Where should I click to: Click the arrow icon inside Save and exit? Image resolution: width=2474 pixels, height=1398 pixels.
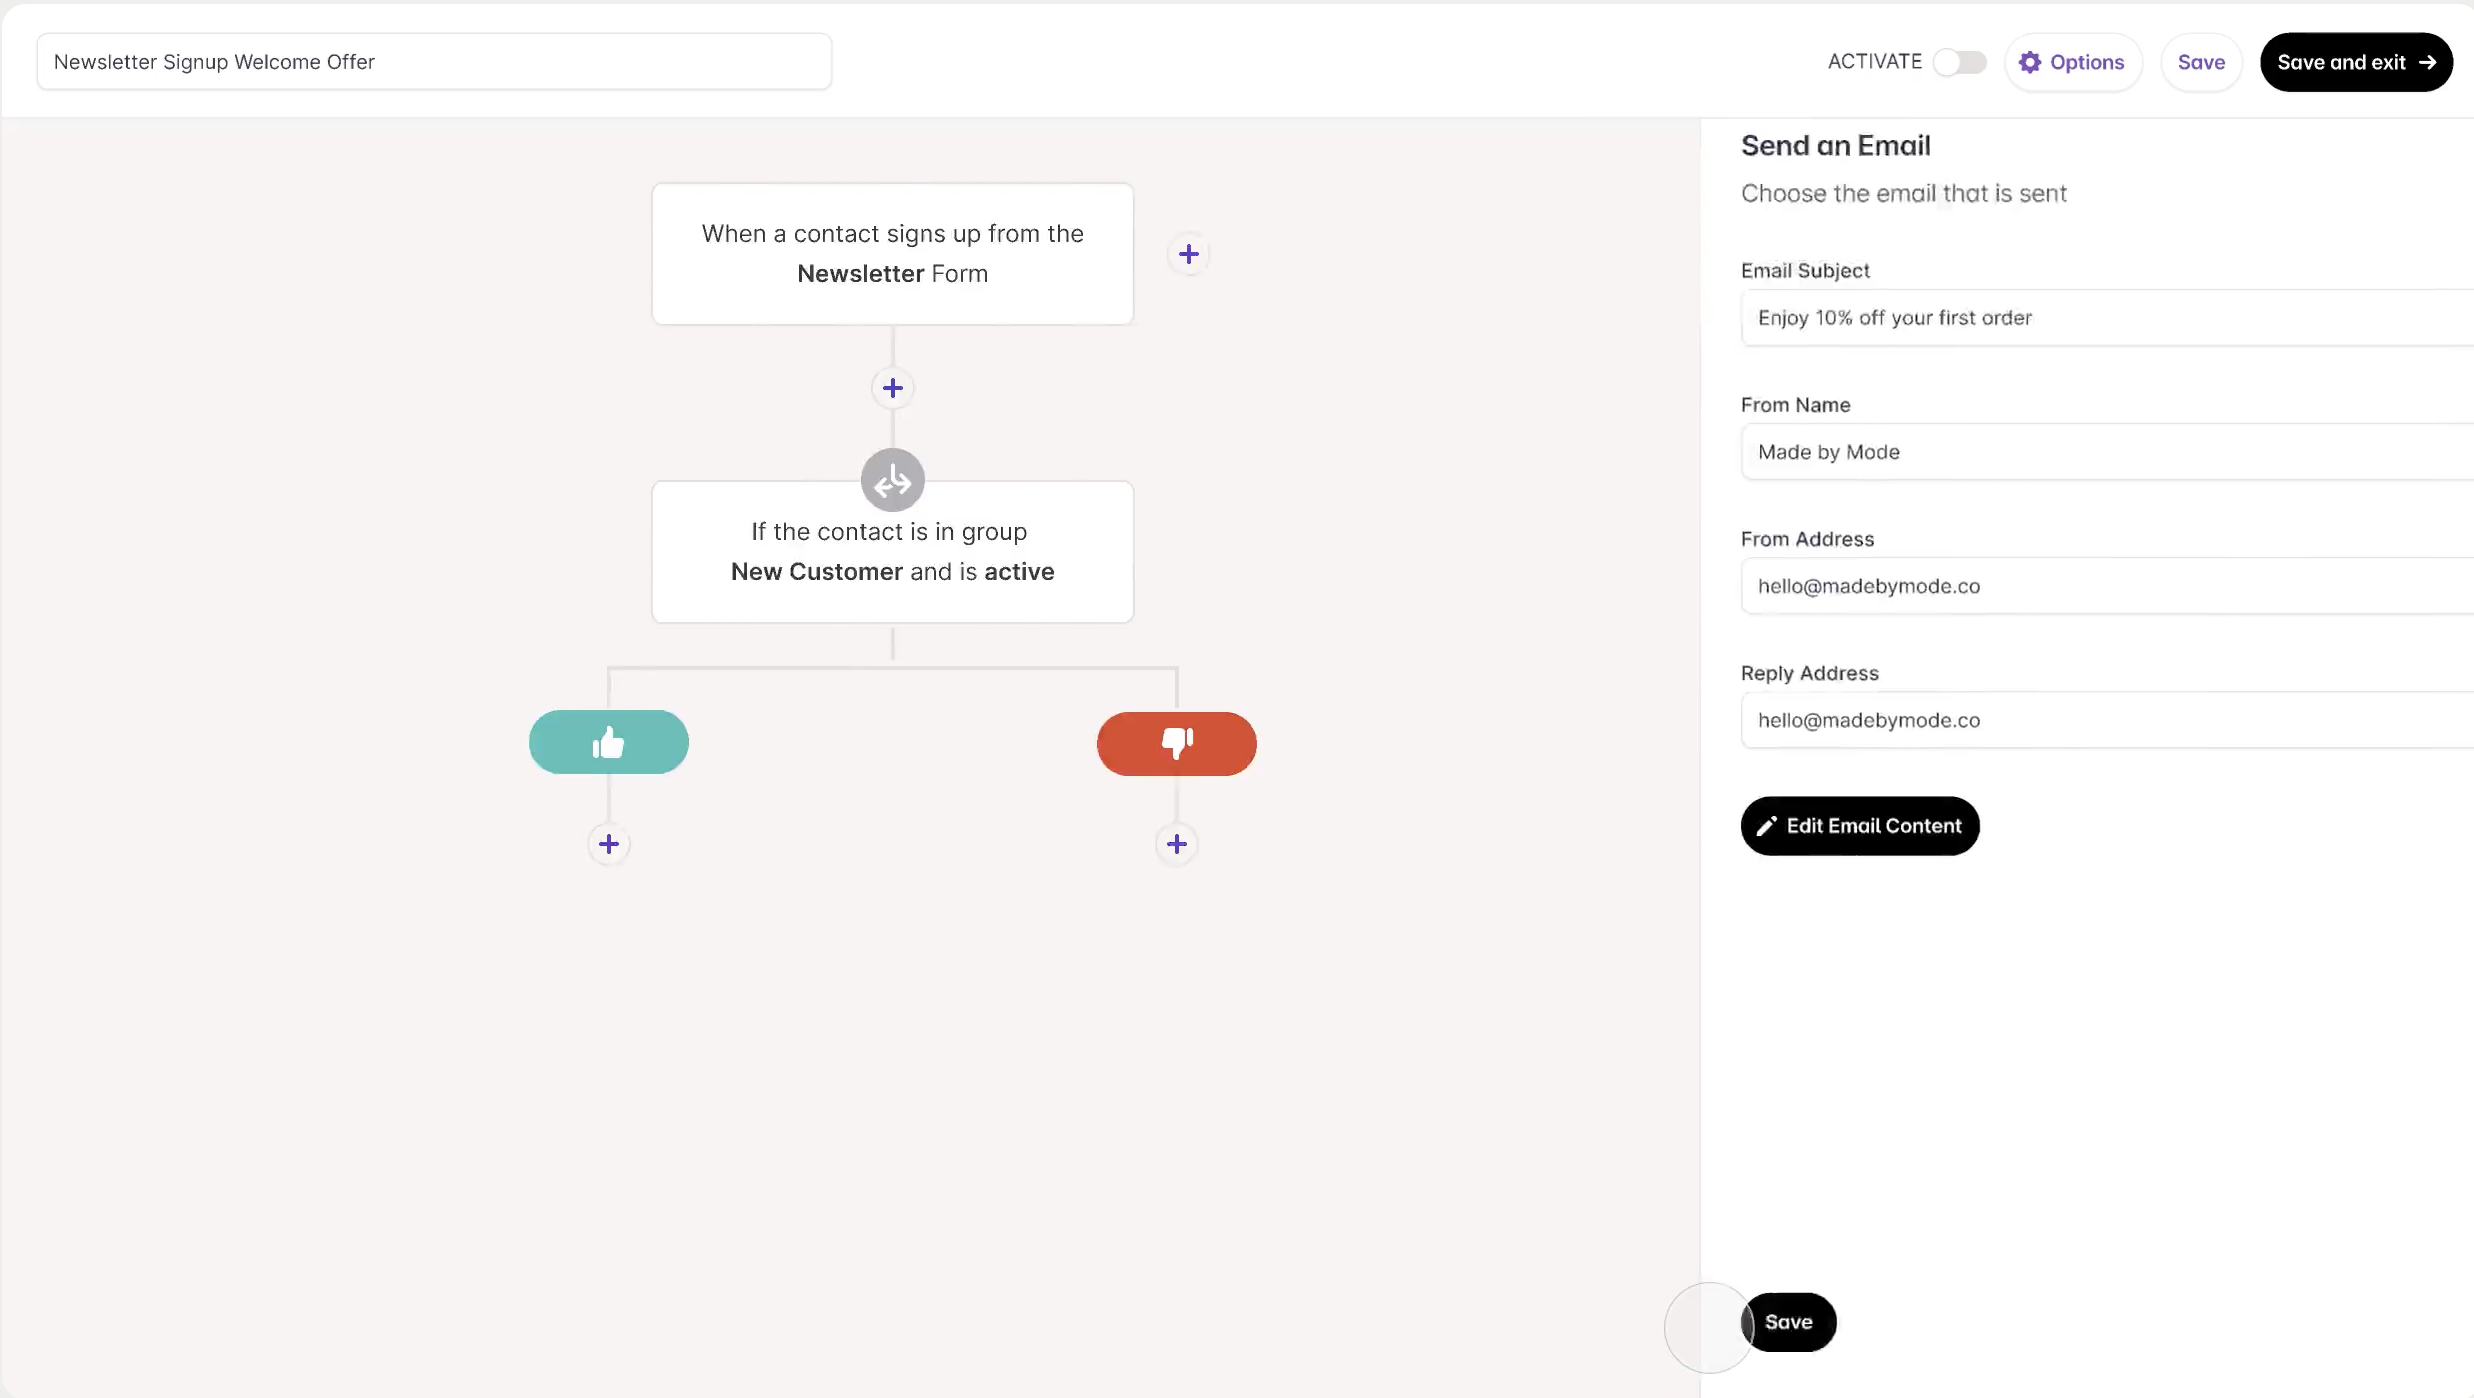[2428, 62]
